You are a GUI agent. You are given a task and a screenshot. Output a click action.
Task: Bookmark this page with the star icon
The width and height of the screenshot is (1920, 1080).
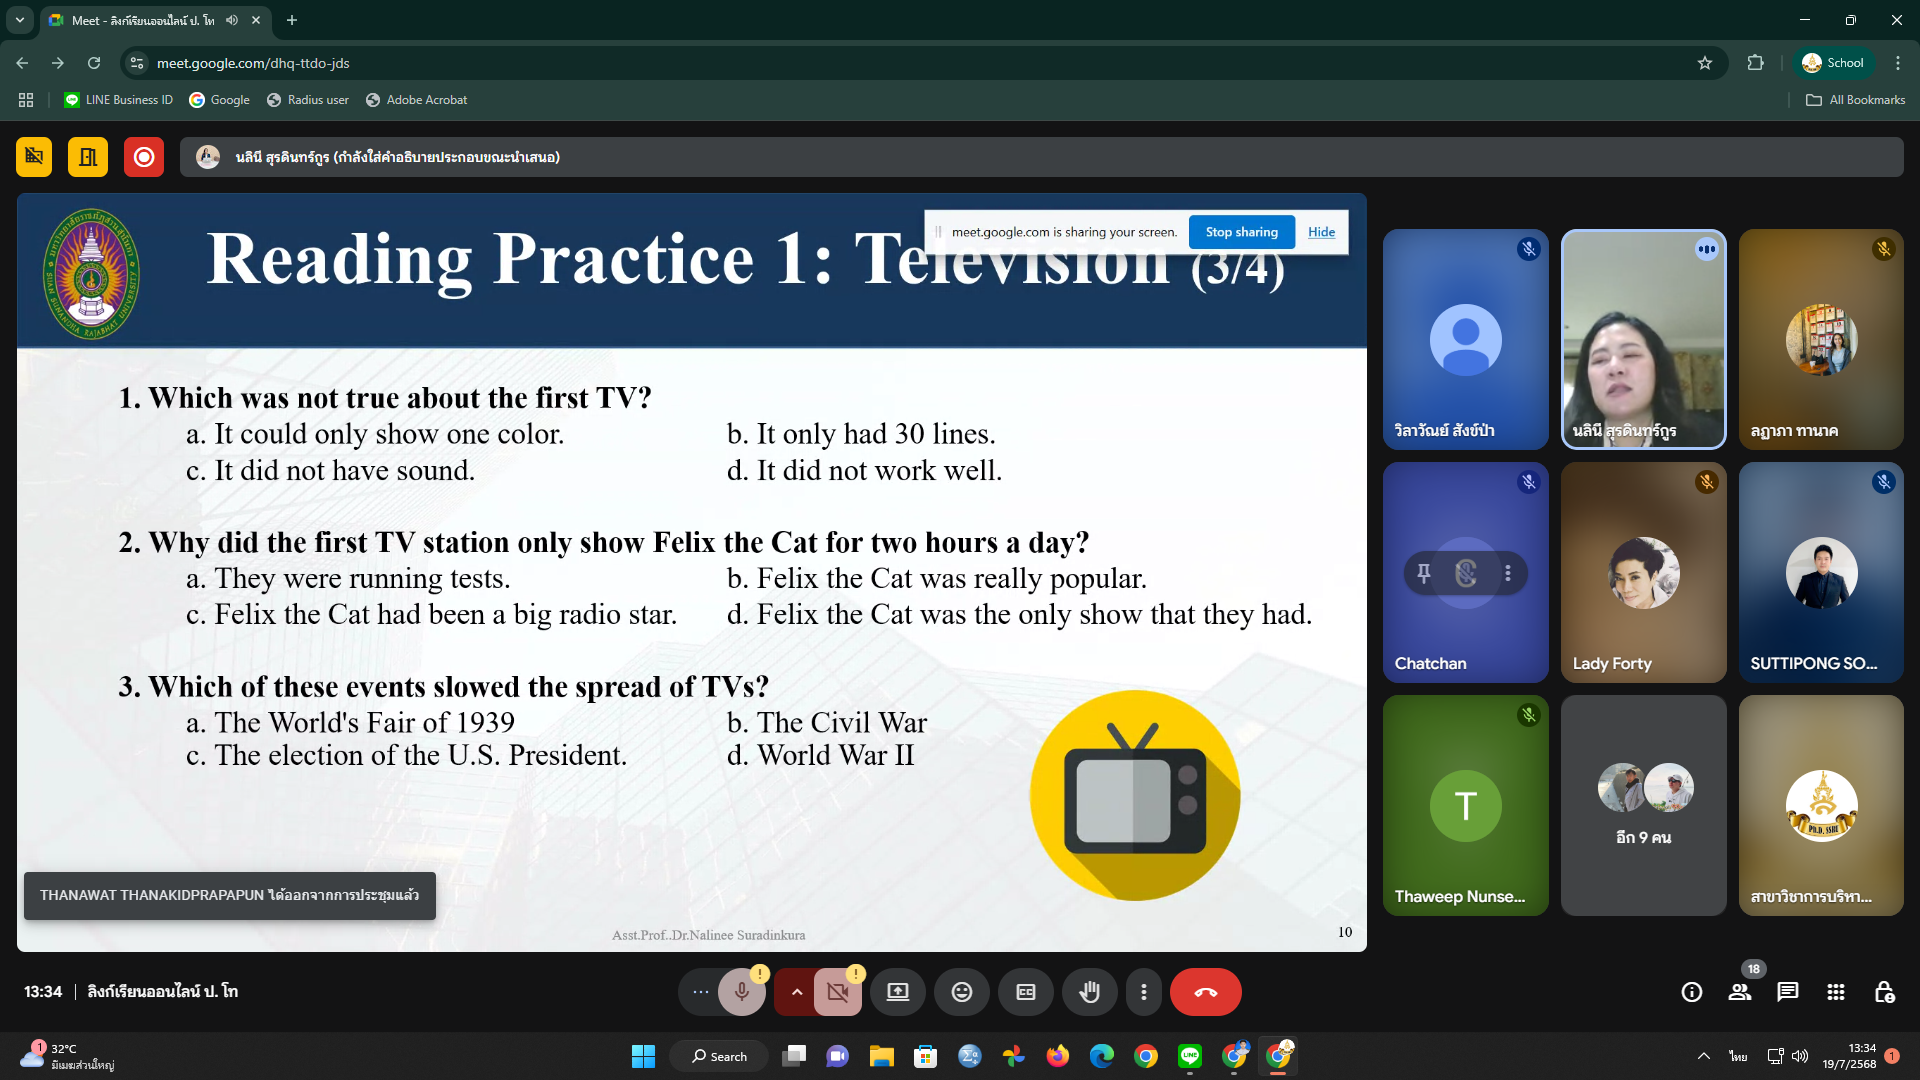point(1705,63)
